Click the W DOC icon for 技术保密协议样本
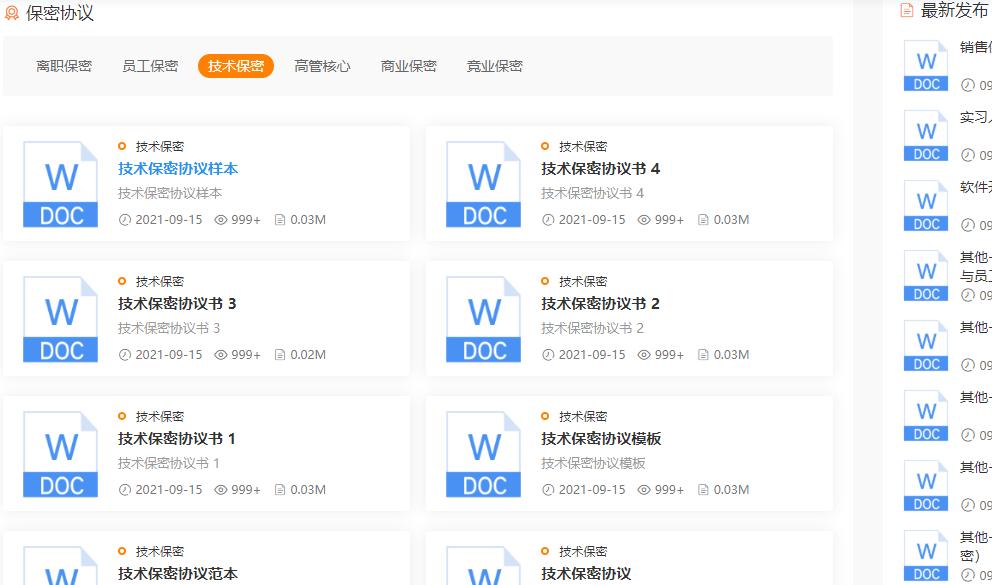The image size is (992, 585). 58,185
